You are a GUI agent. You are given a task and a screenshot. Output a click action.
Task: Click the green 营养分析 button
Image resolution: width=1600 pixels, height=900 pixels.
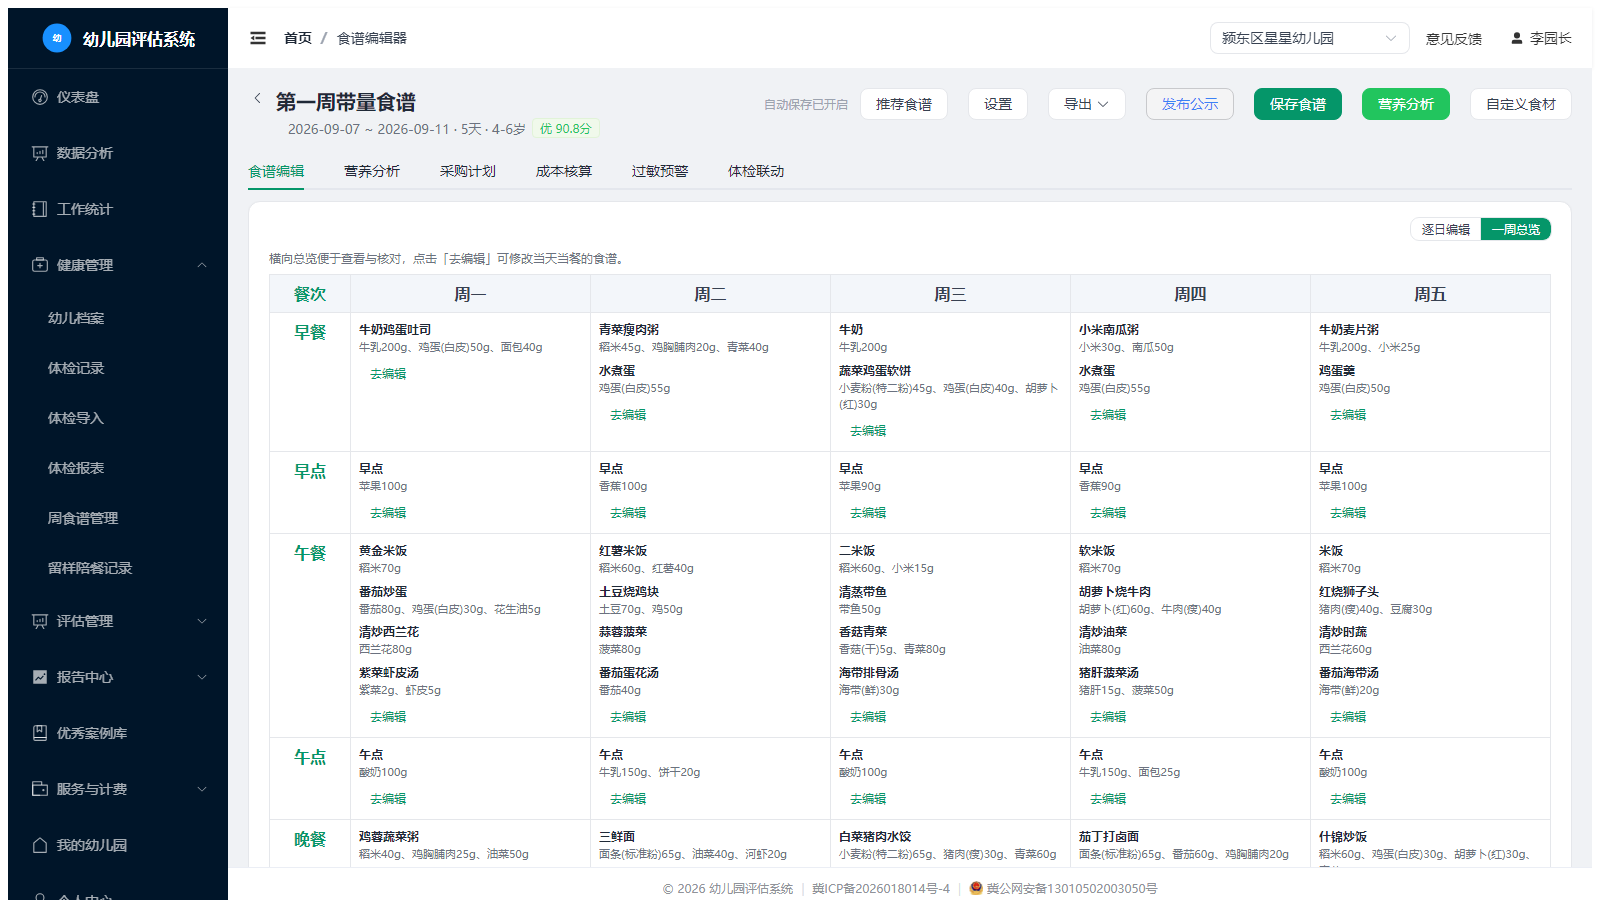point(1406,104)
